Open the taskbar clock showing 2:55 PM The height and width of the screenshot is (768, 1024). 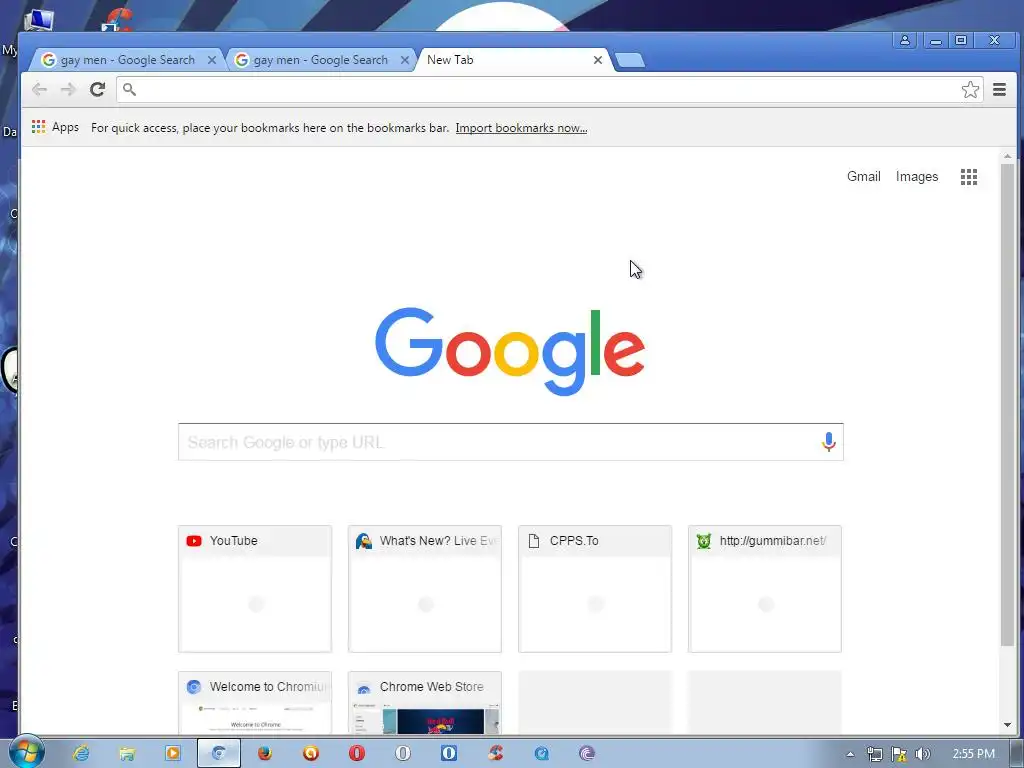pos(973,754)
